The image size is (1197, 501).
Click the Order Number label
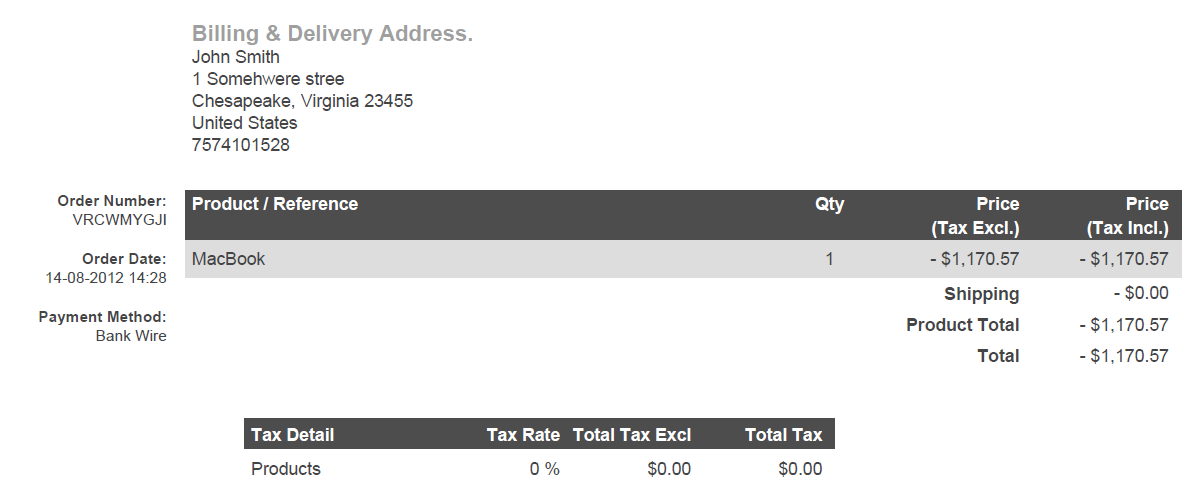112,201
